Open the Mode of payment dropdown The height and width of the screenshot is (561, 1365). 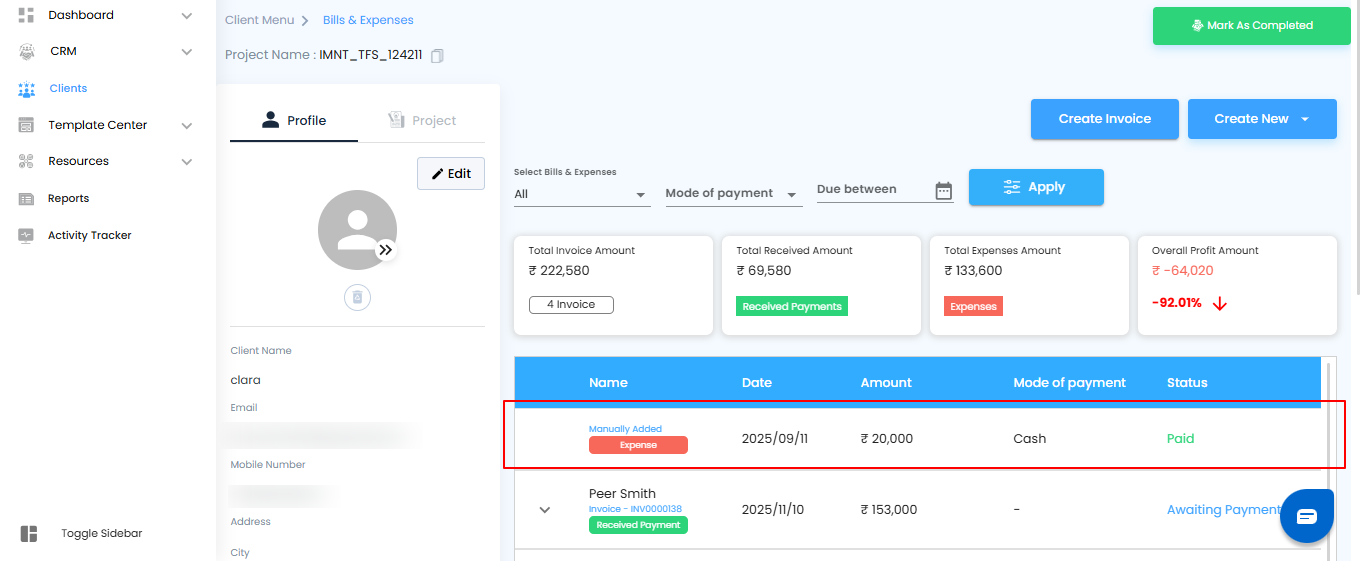732,193
